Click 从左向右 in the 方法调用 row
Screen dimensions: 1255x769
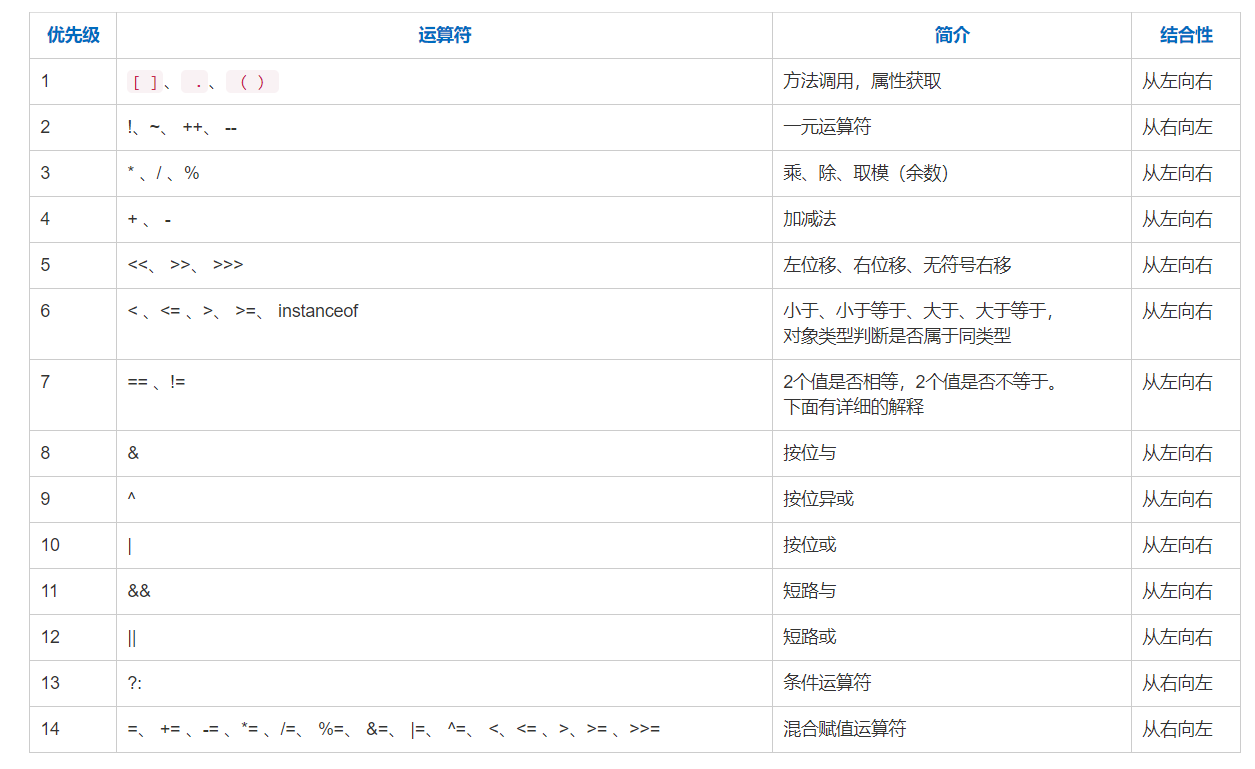[x=1177, y=82]
